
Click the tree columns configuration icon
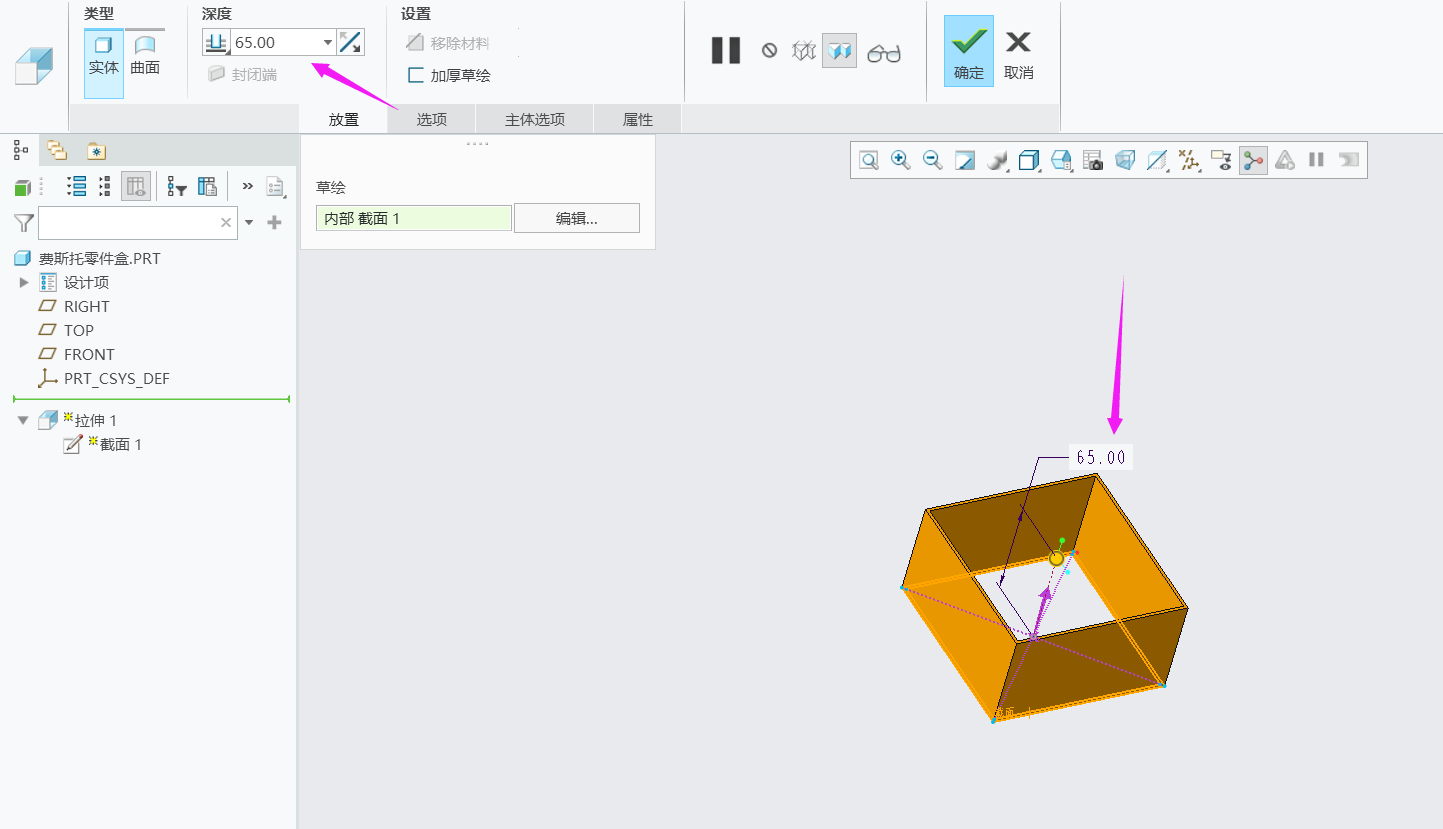click(207, 186)
